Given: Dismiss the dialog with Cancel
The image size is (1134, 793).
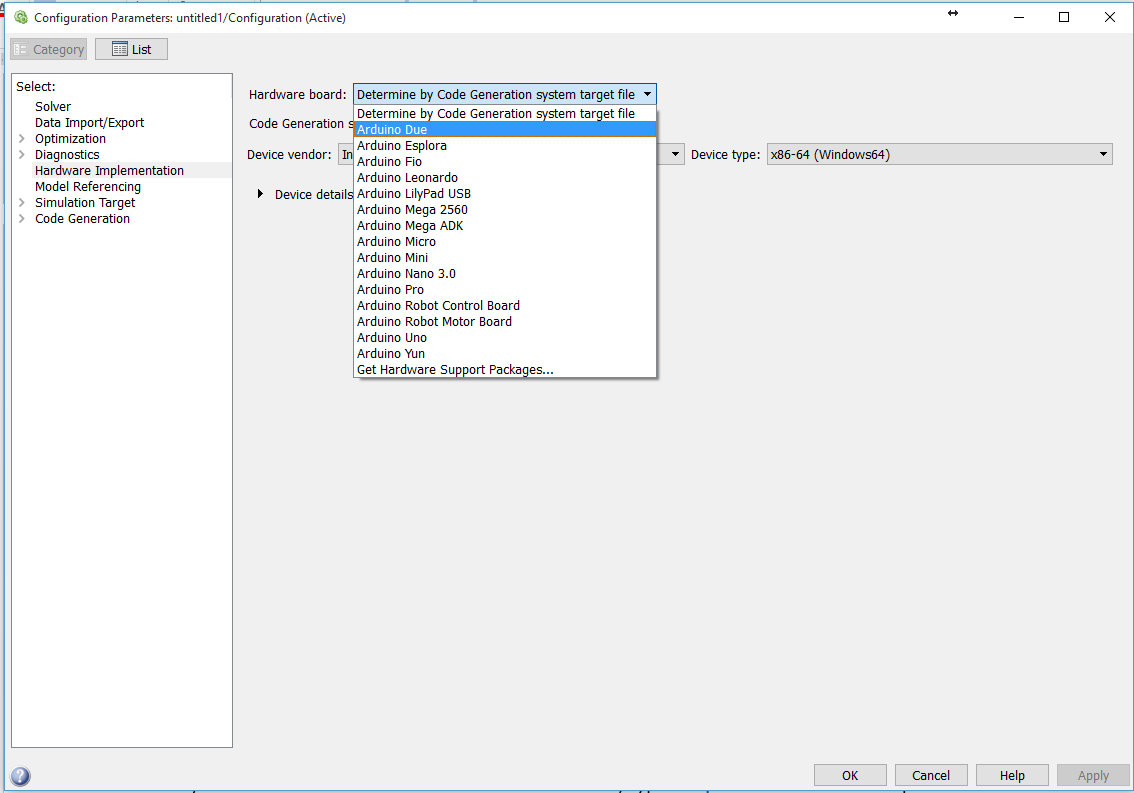Looking at the screenshot, I should (930, 775).
